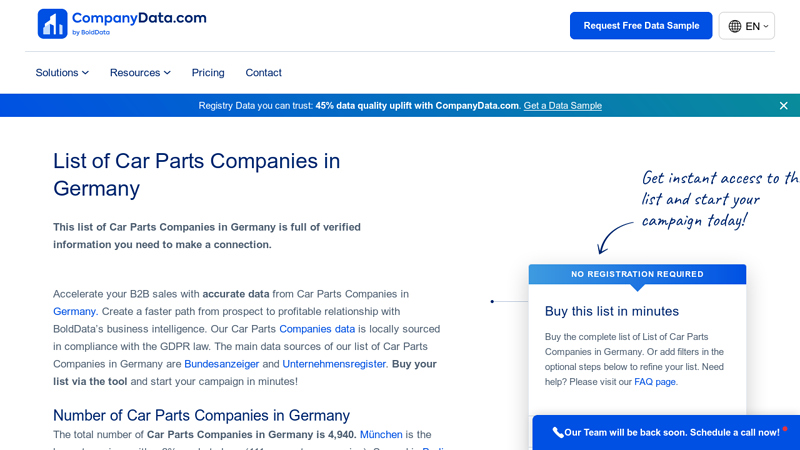This screenshot has width=800, height=450.
Task: Close the blue announcement banner
Action: [x=783, y=106]
